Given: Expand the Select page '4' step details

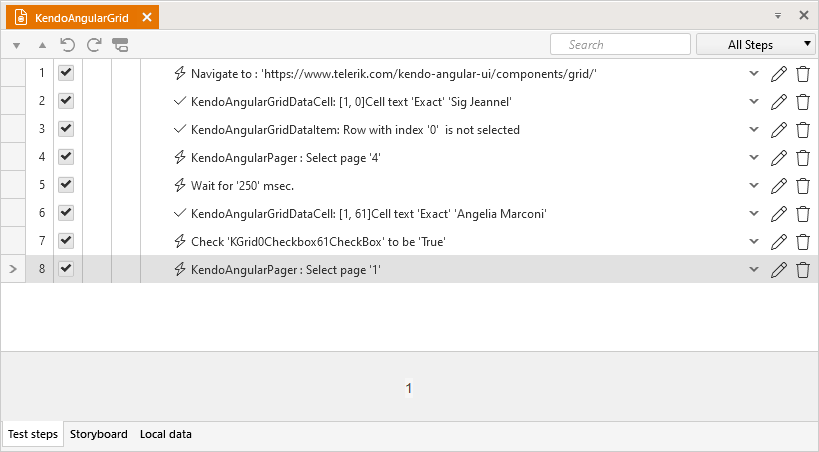Looking at the screenshot, I should pos(754,157).
